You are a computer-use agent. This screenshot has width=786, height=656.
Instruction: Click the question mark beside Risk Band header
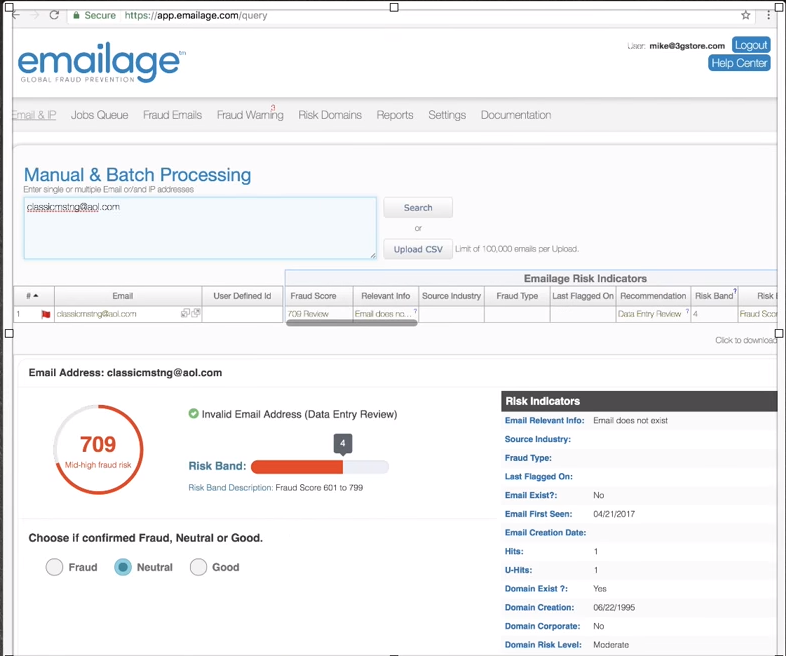(x=735, y=291)
